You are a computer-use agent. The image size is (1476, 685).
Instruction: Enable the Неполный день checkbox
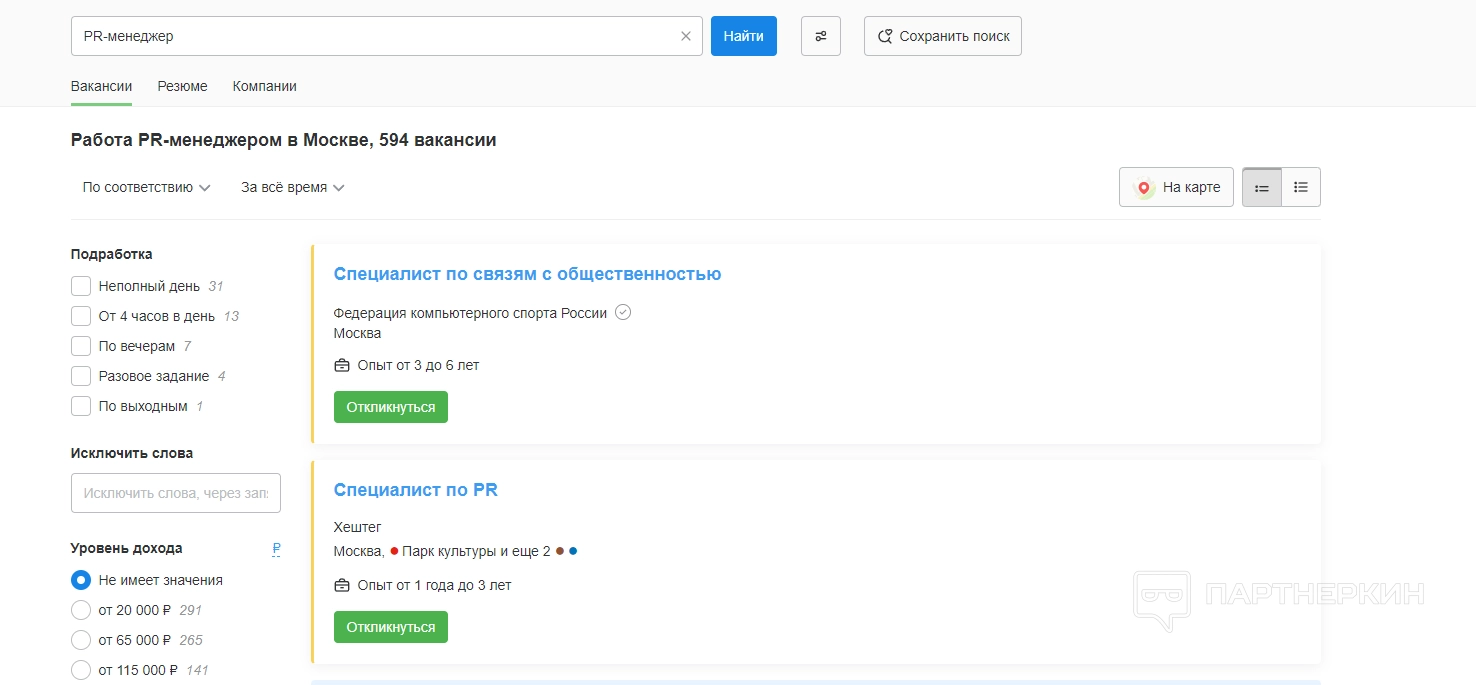pyautogui.click(x=81, y=287)
